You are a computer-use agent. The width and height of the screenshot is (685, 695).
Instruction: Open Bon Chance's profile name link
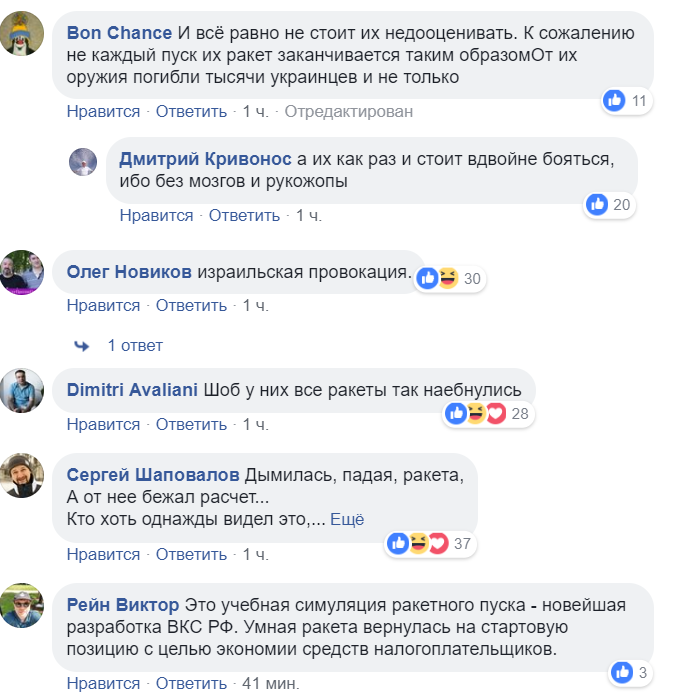tap(119, 33)
